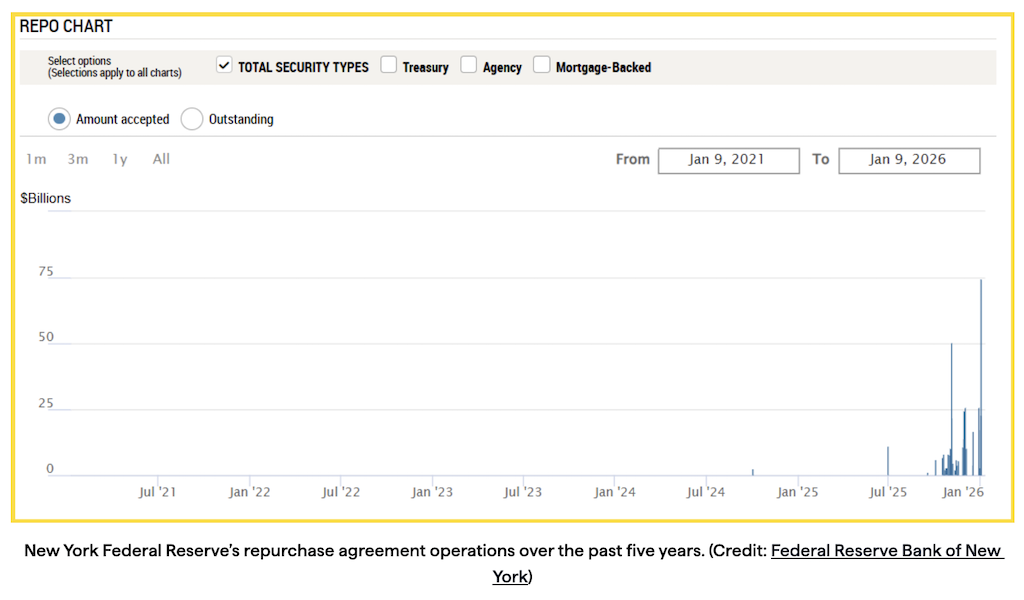
Task: Enable the Treasury checkbox
Action: [x=389, y=66]
